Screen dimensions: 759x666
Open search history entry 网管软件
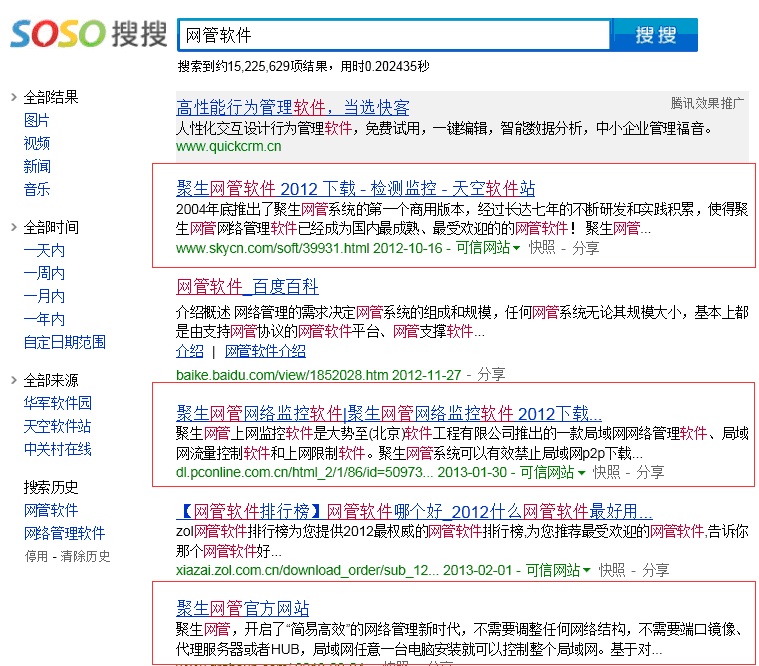51,510
